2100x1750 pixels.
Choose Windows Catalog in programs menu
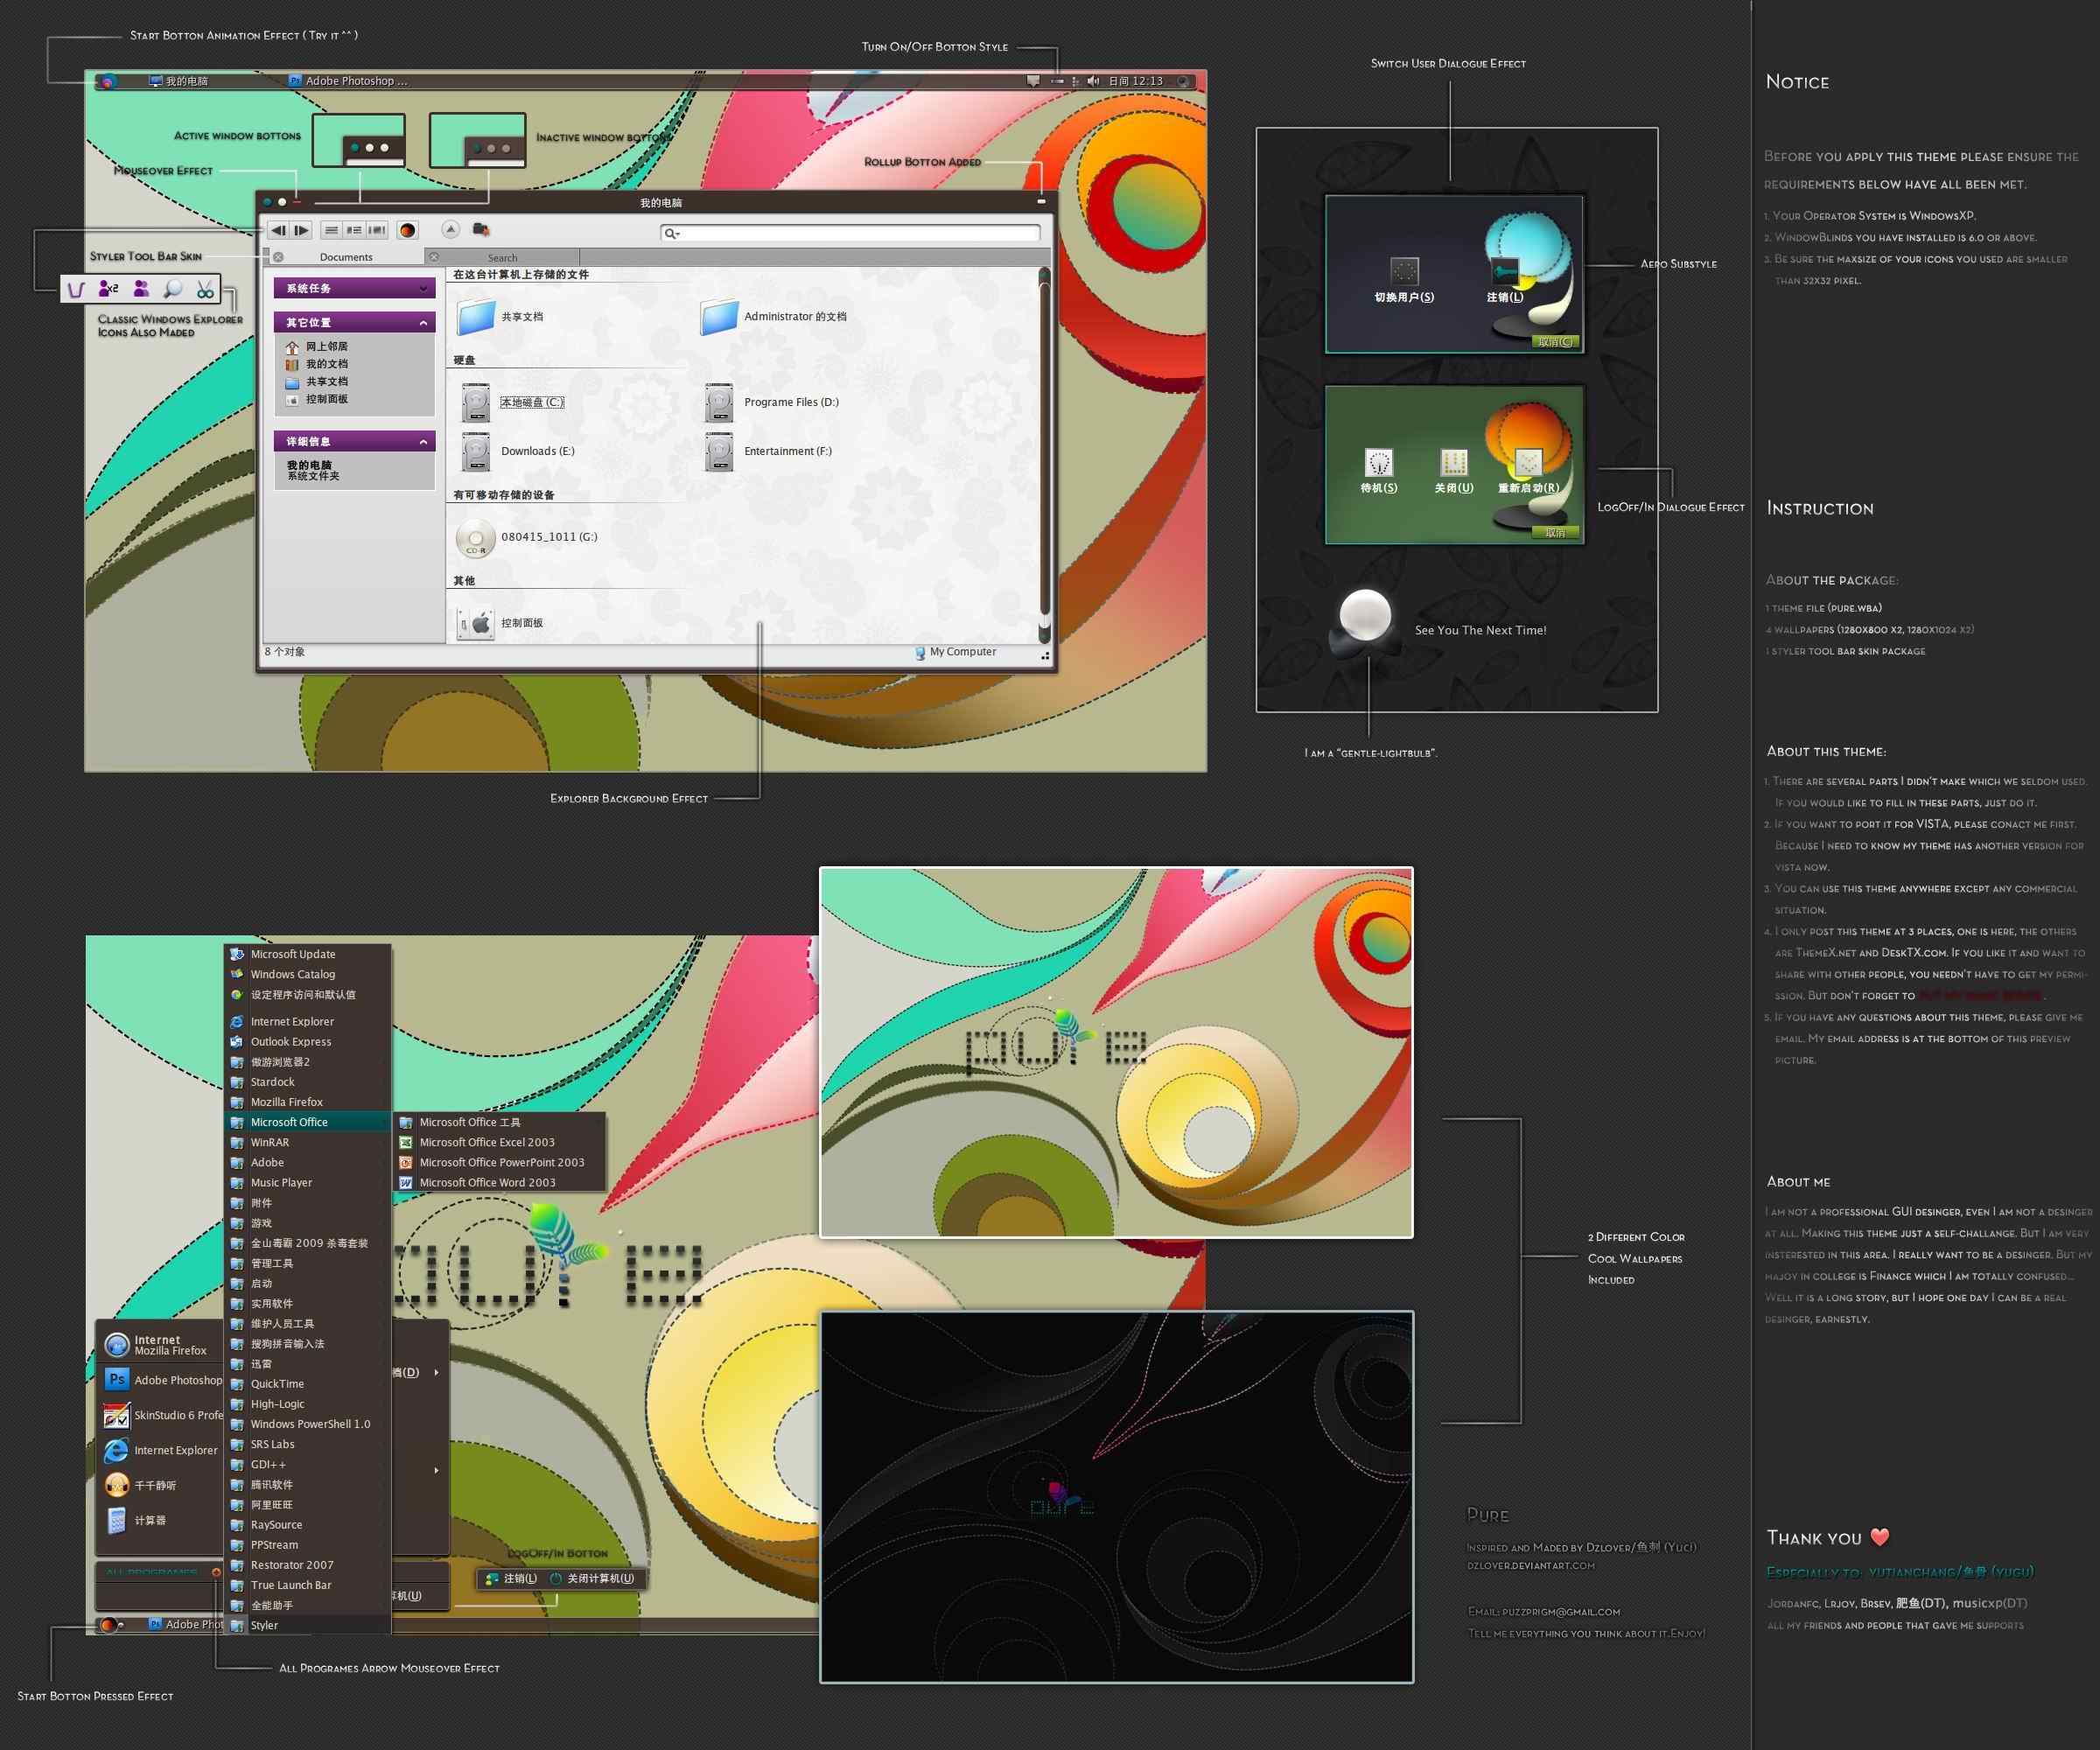pos(309,974)
